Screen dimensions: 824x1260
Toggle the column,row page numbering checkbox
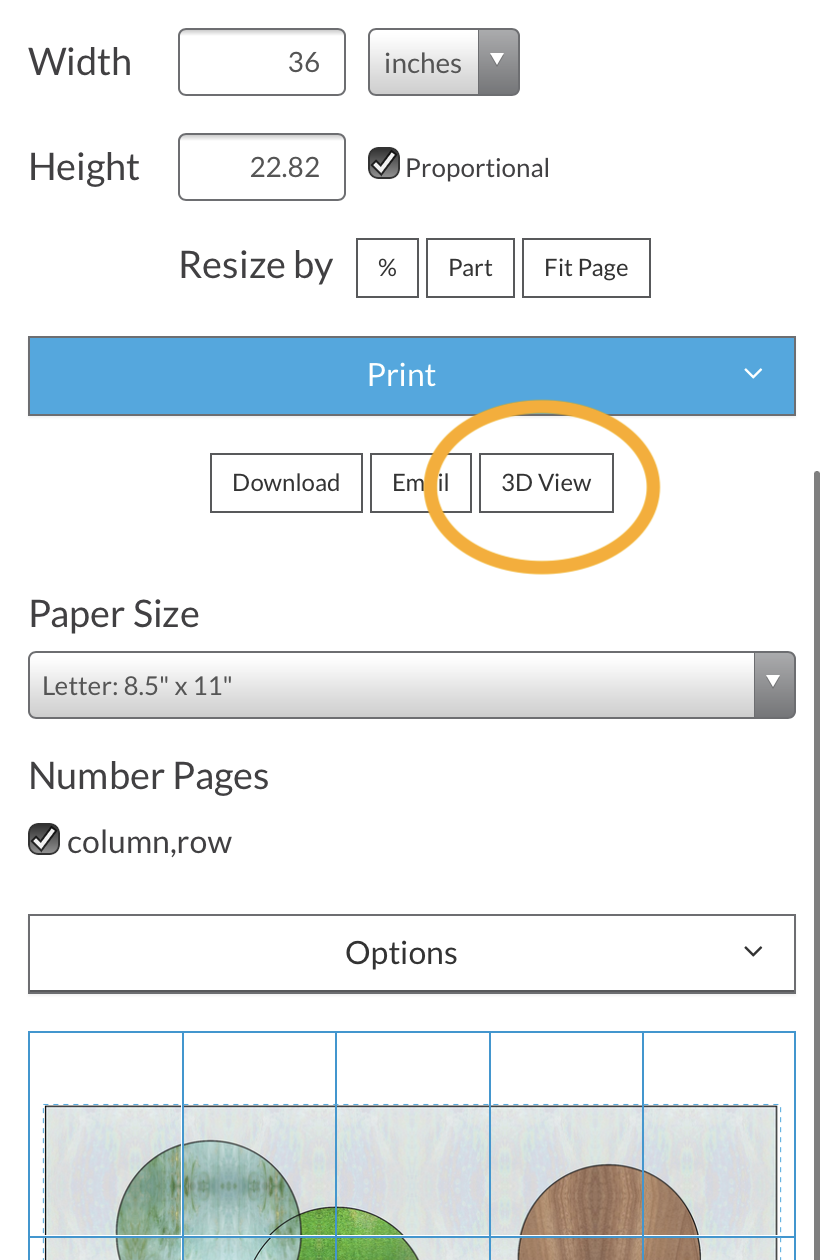(x=44, y=839)
